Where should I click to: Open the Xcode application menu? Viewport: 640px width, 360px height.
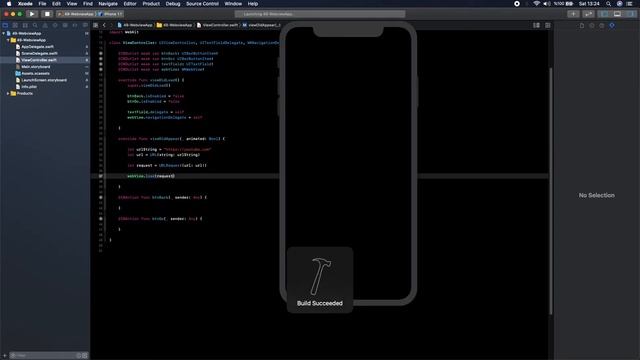(25, 4)
